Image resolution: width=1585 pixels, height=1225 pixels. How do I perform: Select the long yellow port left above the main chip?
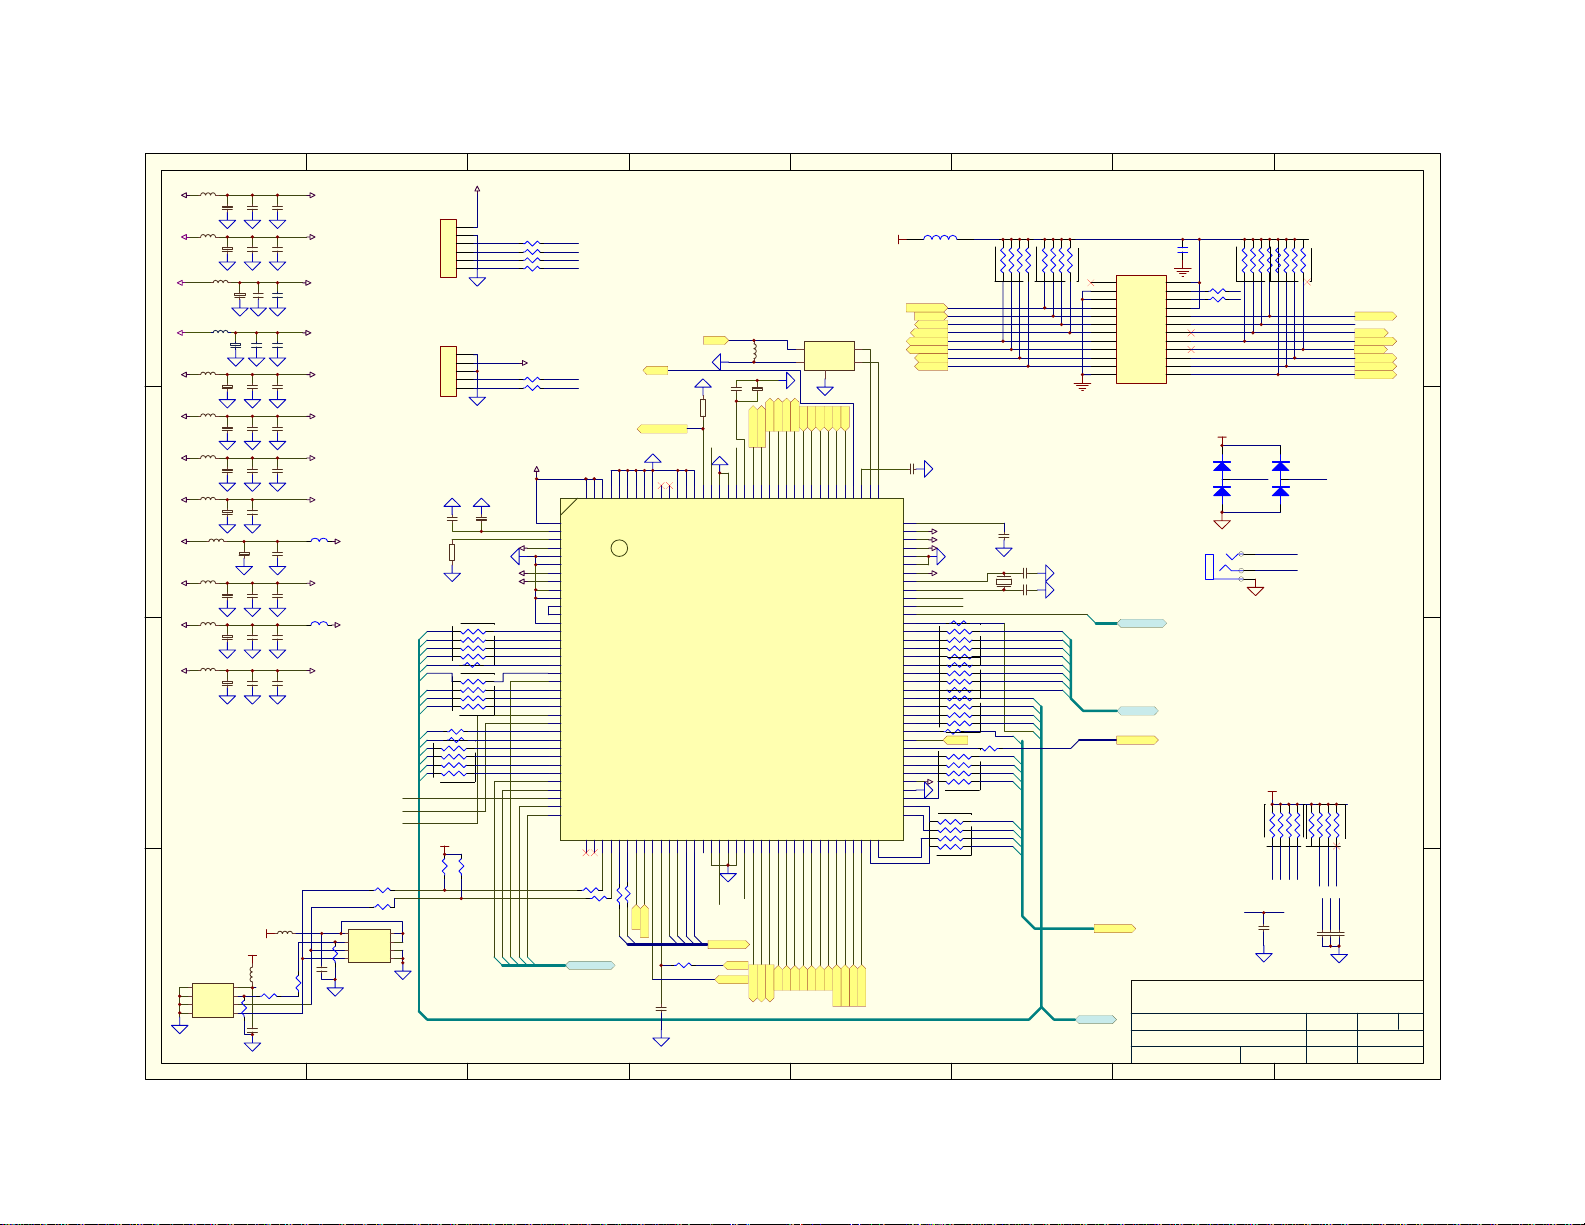662,429
